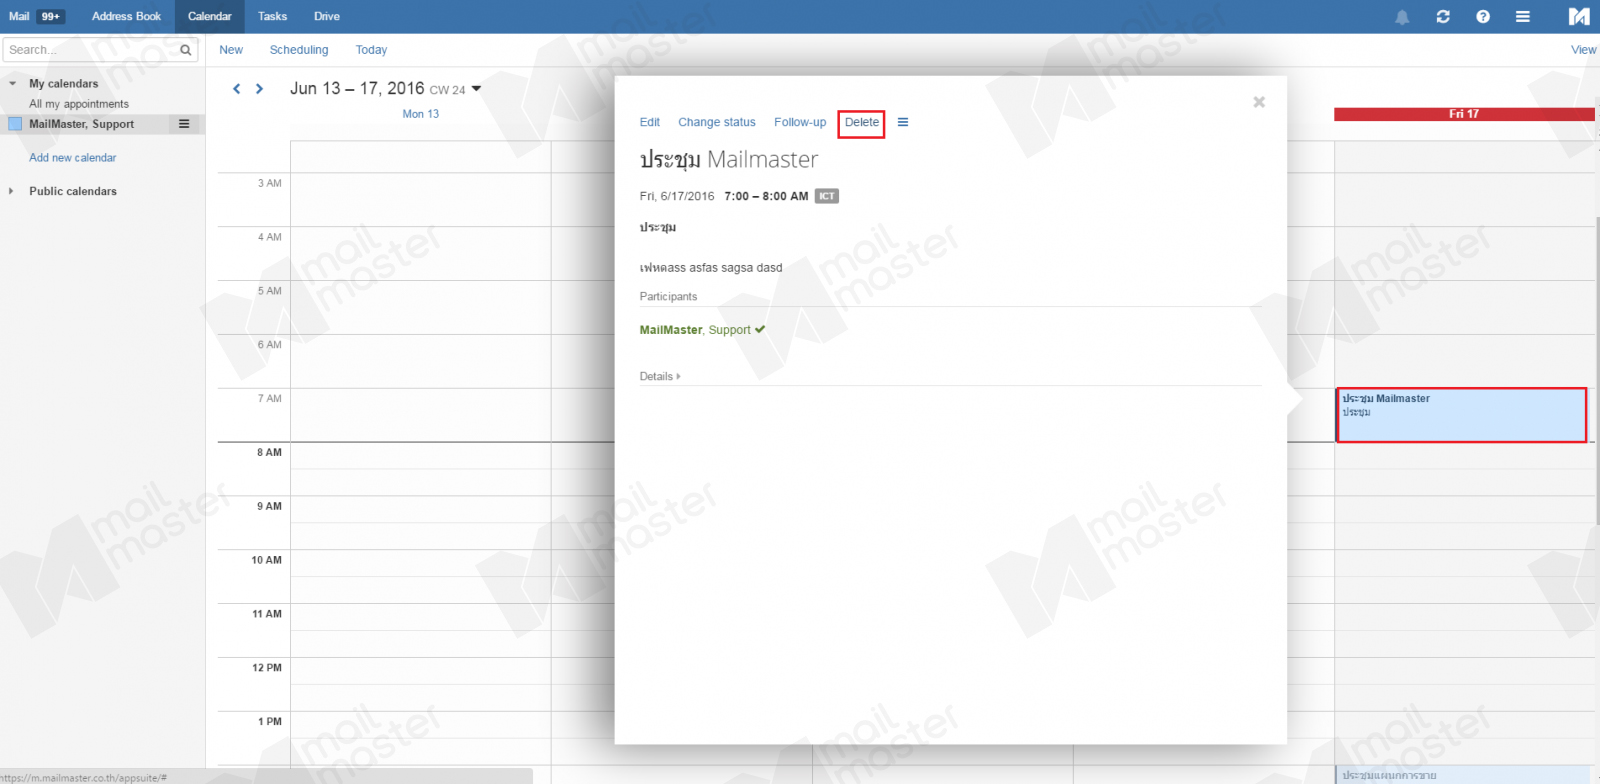Click Change status link
This screenshot has height=784, width=1600.
[x=717, y=122]
